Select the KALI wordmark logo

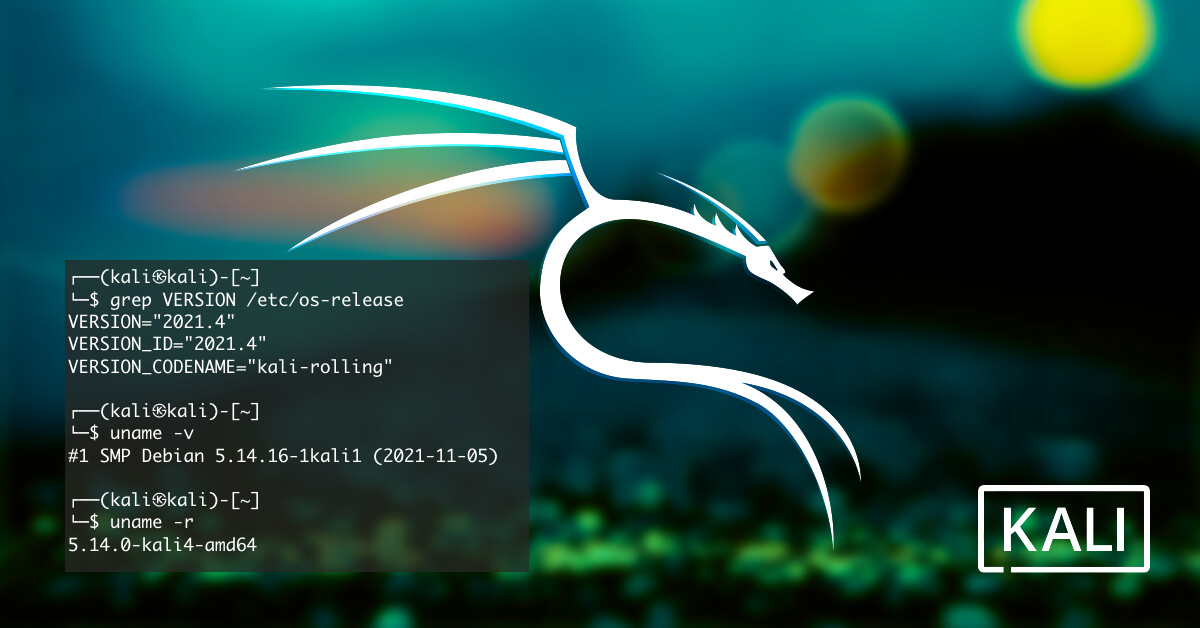pyautogui.click(x=1065, y=528)
